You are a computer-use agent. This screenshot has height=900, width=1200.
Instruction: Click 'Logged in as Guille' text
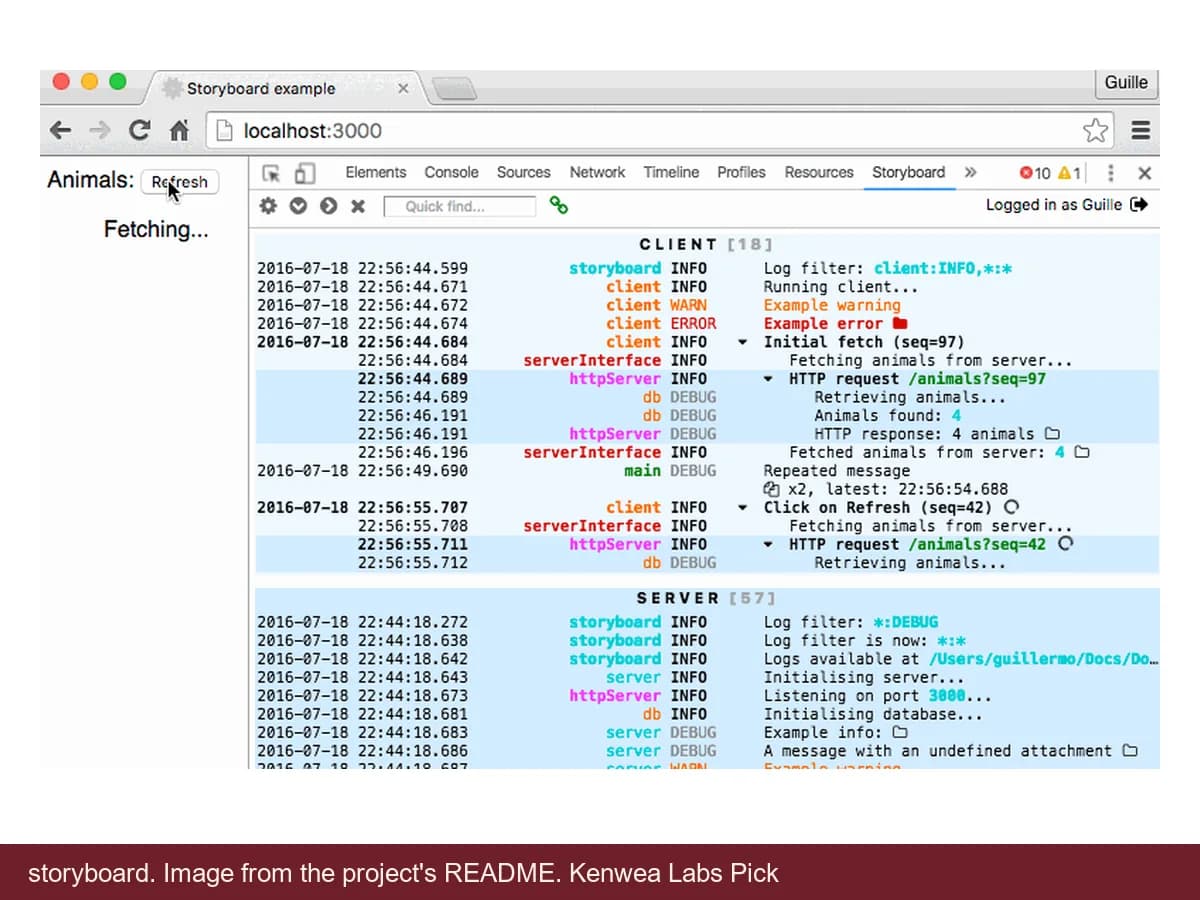click(1054, 204)
